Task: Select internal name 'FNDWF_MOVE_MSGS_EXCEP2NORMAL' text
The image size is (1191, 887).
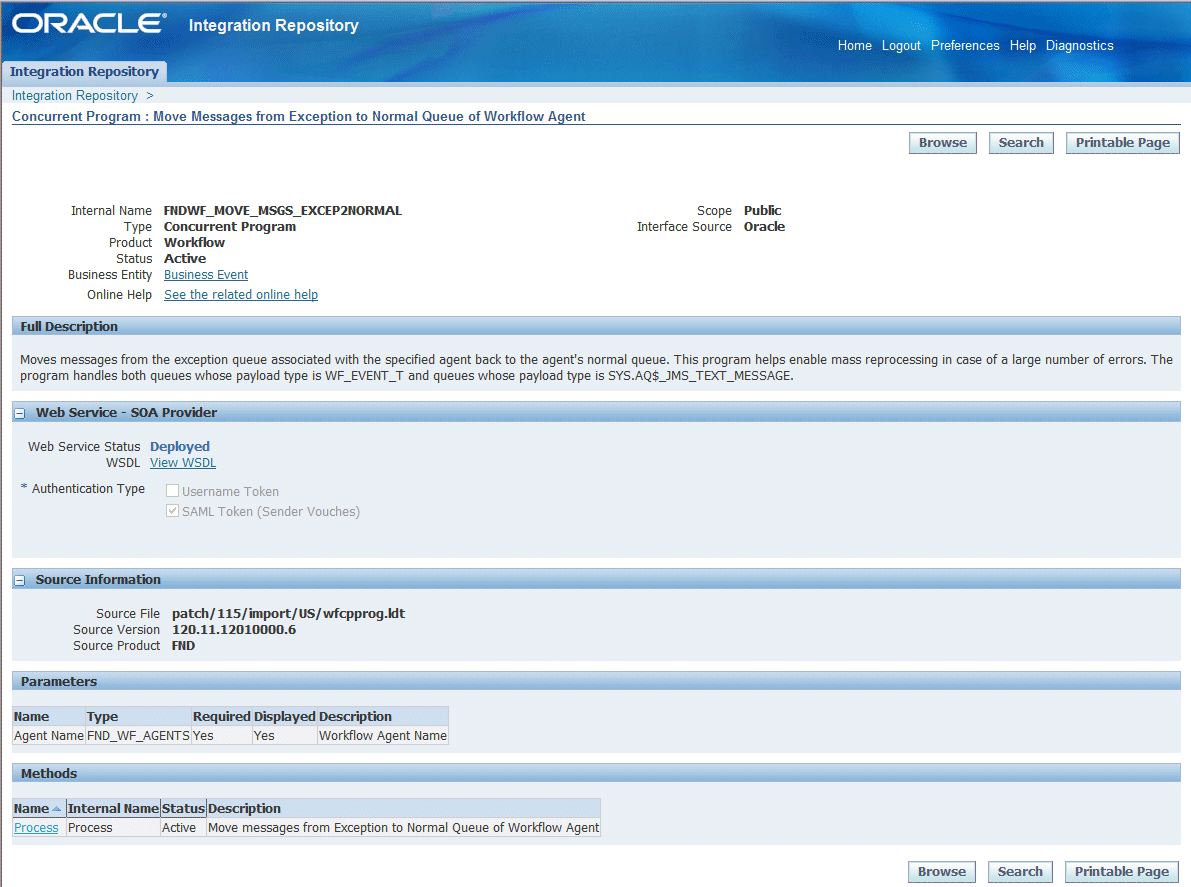Action: pos(283,211)
